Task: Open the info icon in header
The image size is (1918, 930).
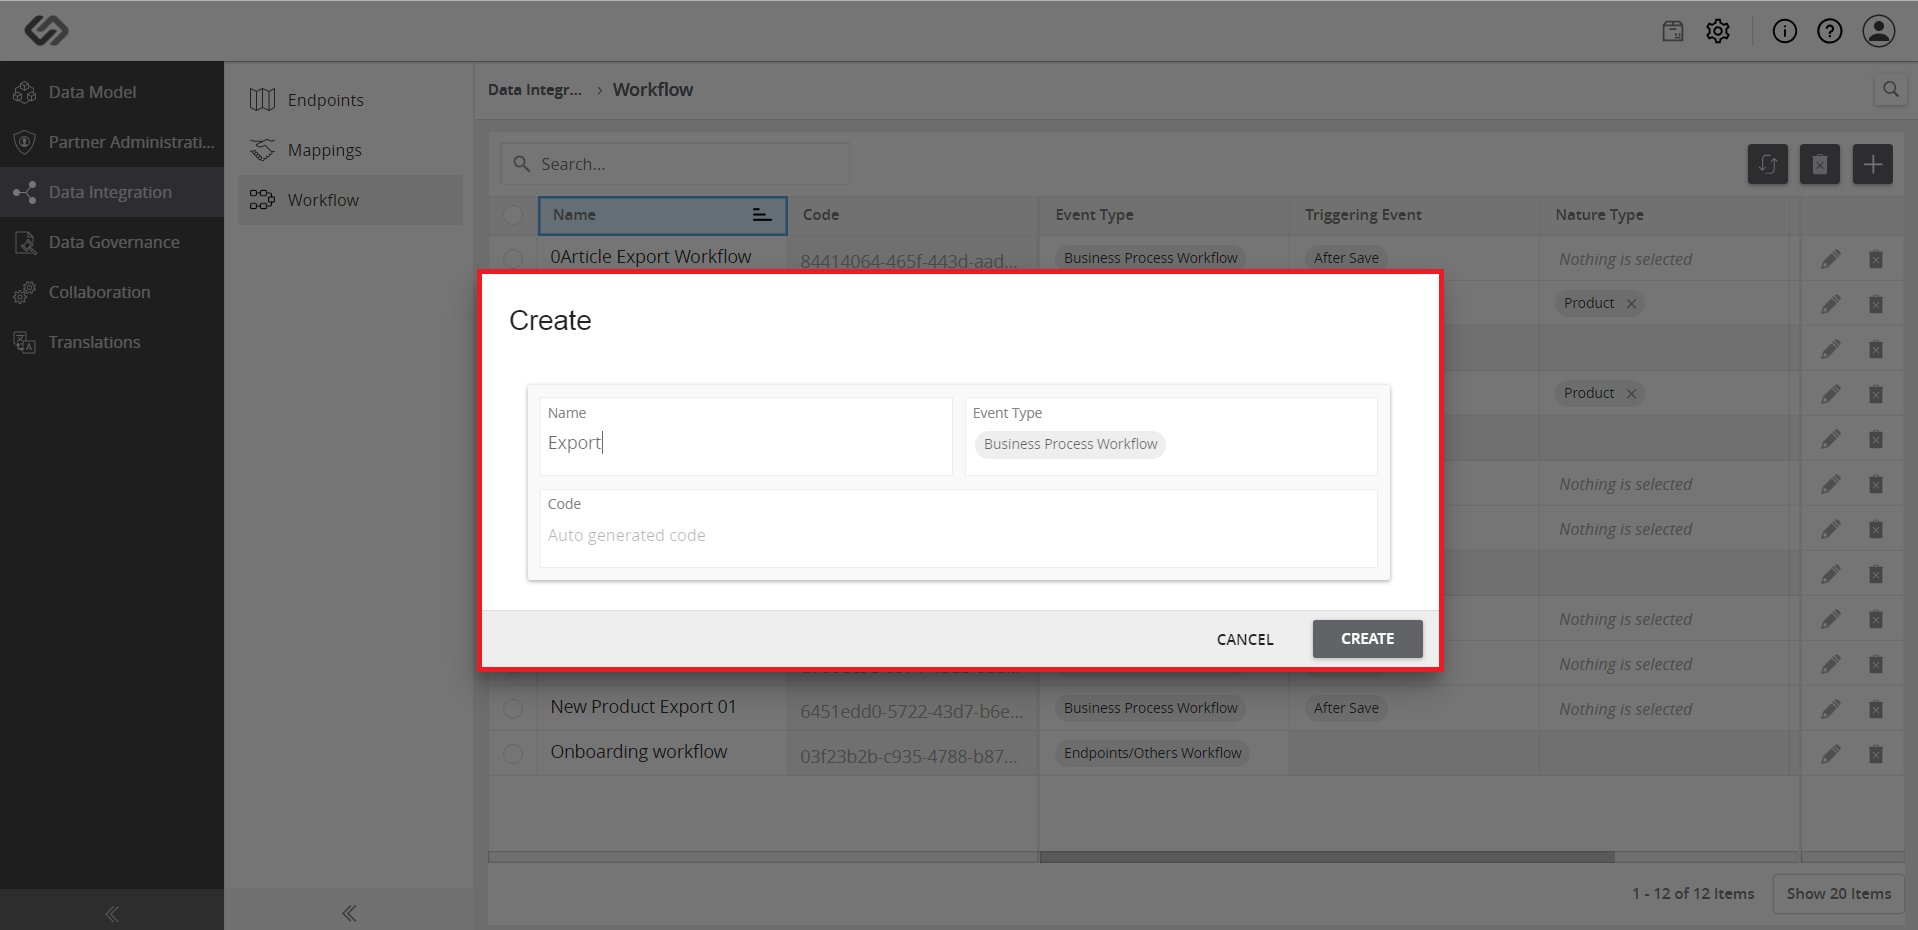Action: (1785, 31)
